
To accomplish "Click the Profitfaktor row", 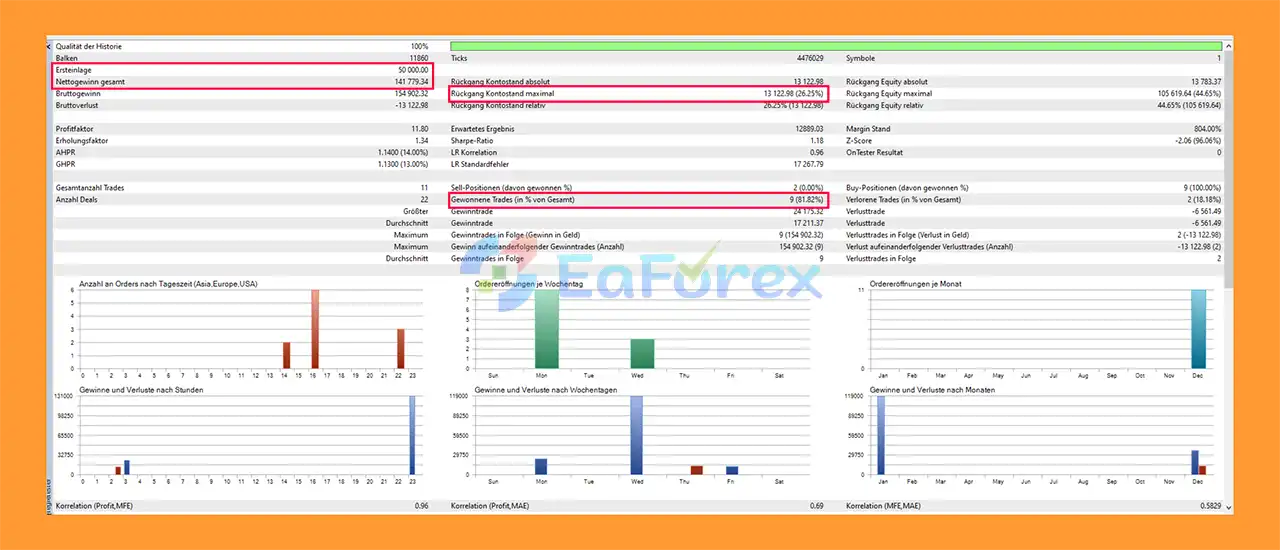I will pyautogui.click(x=242, y=129).
